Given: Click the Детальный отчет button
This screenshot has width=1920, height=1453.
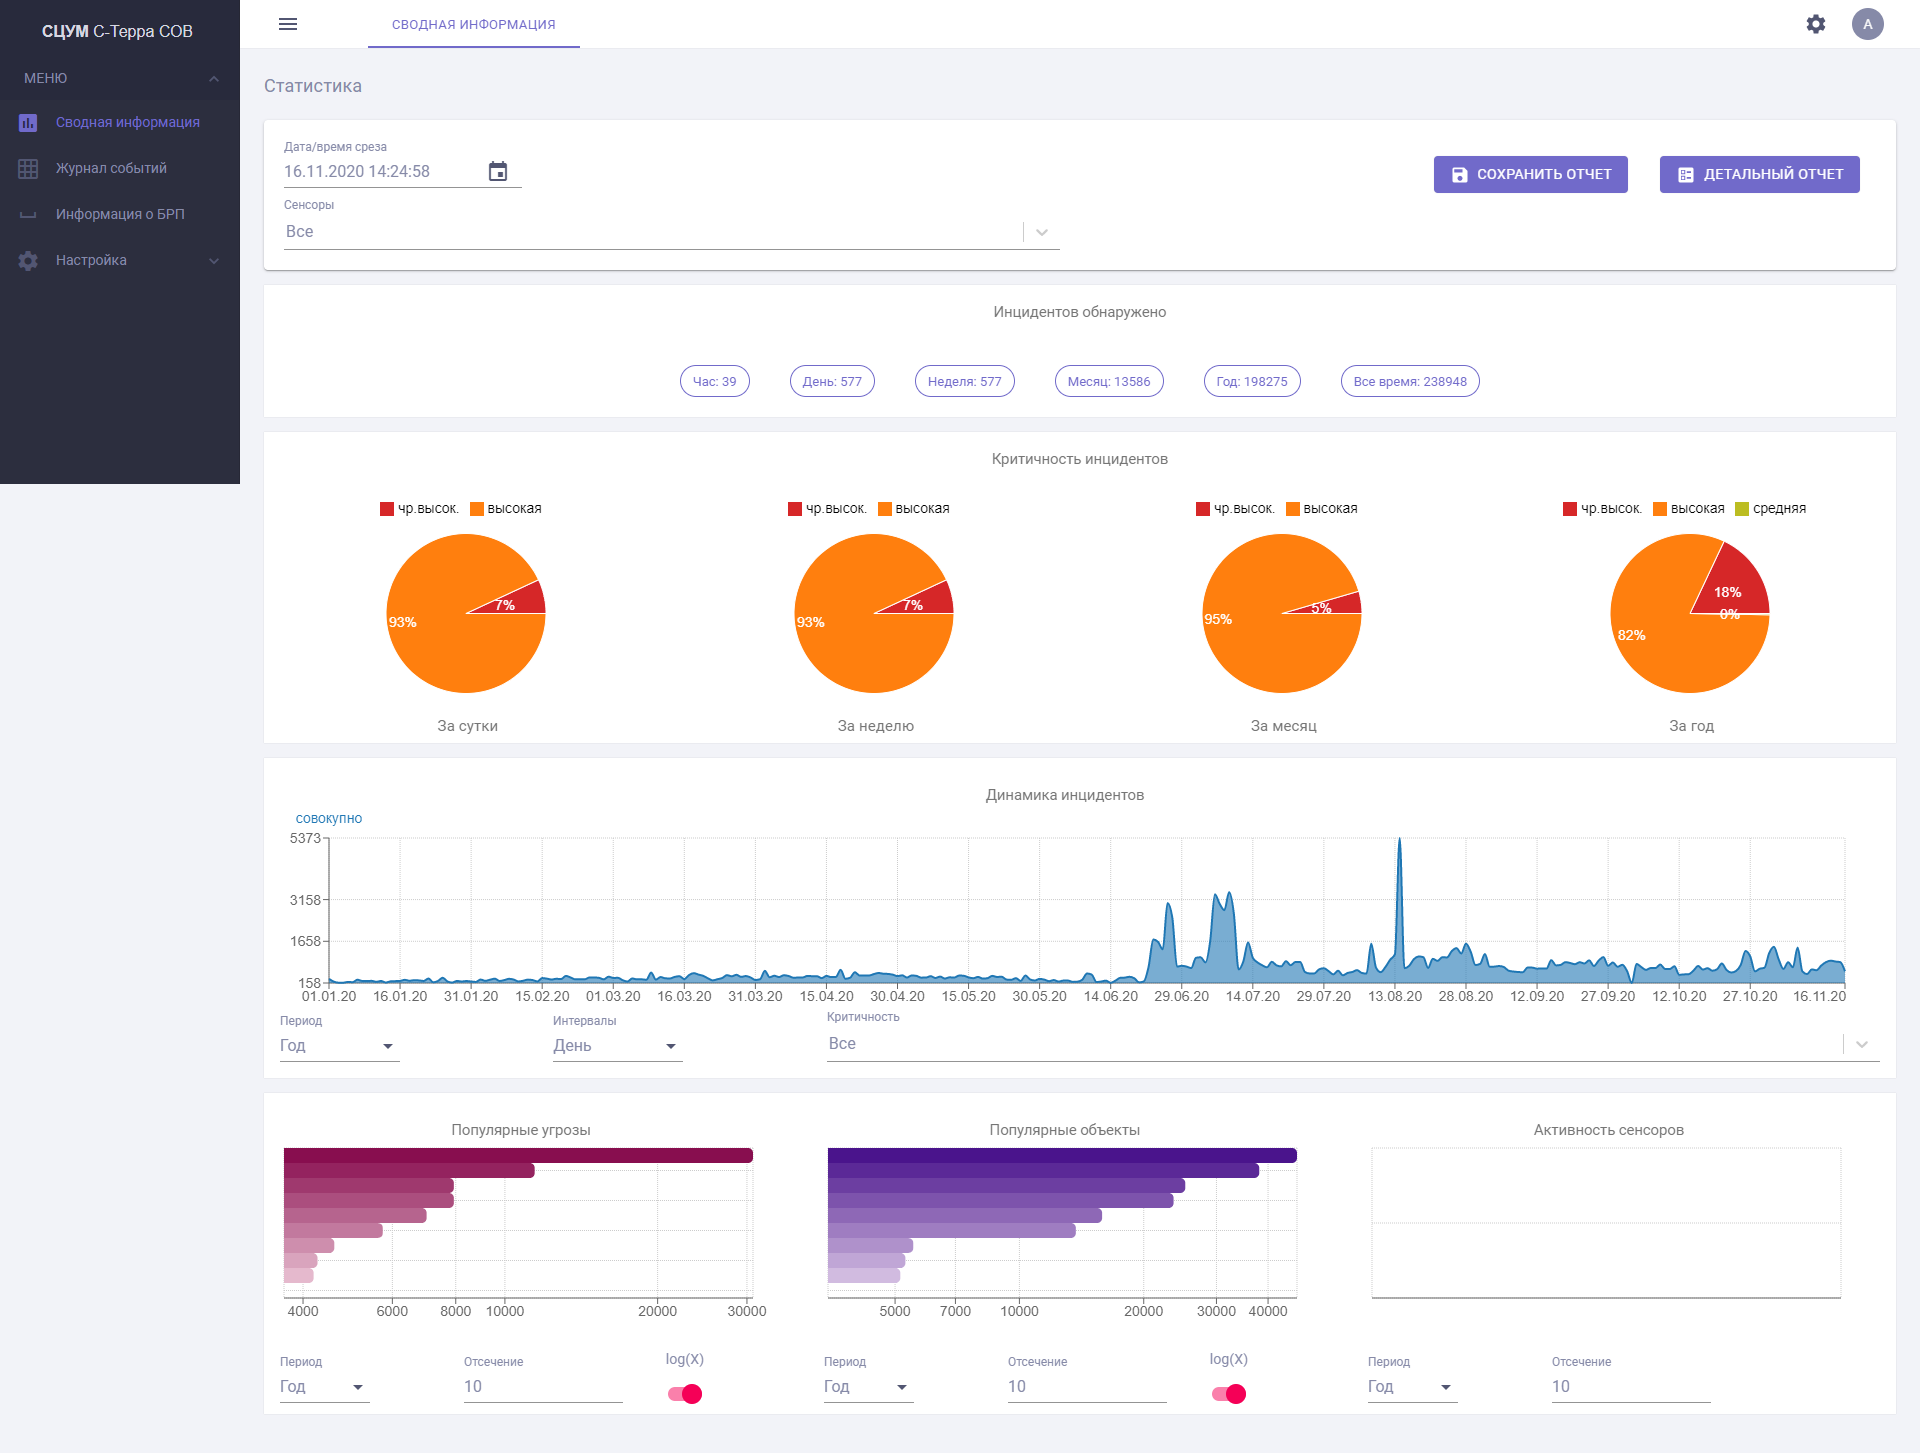Looking at the screenshot, I should (x=1761, y=172).
